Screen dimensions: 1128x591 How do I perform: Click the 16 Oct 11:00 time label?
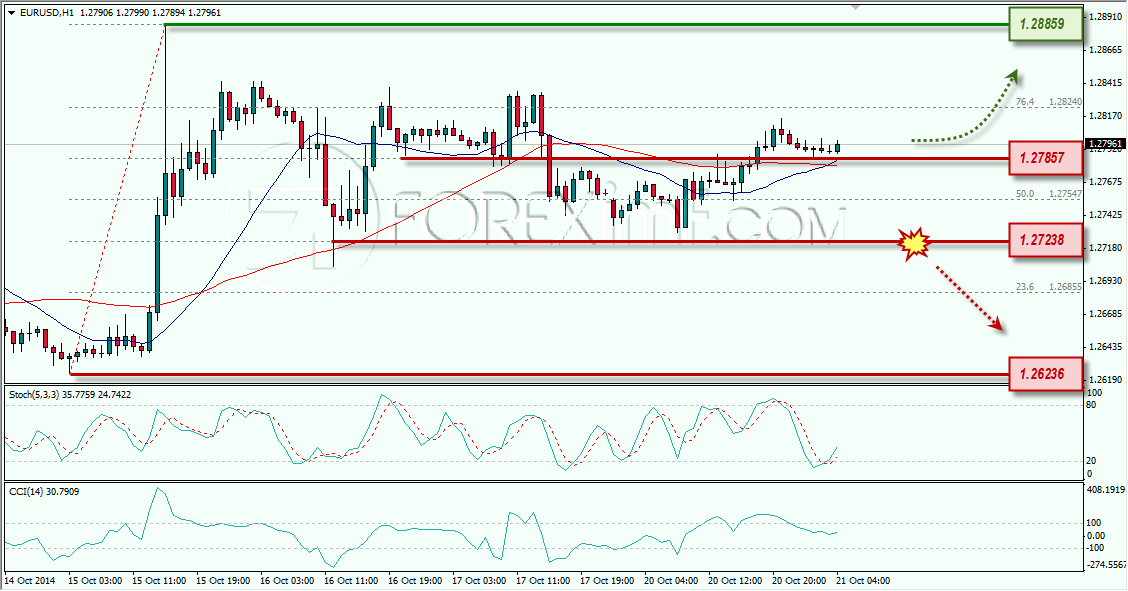351,581
